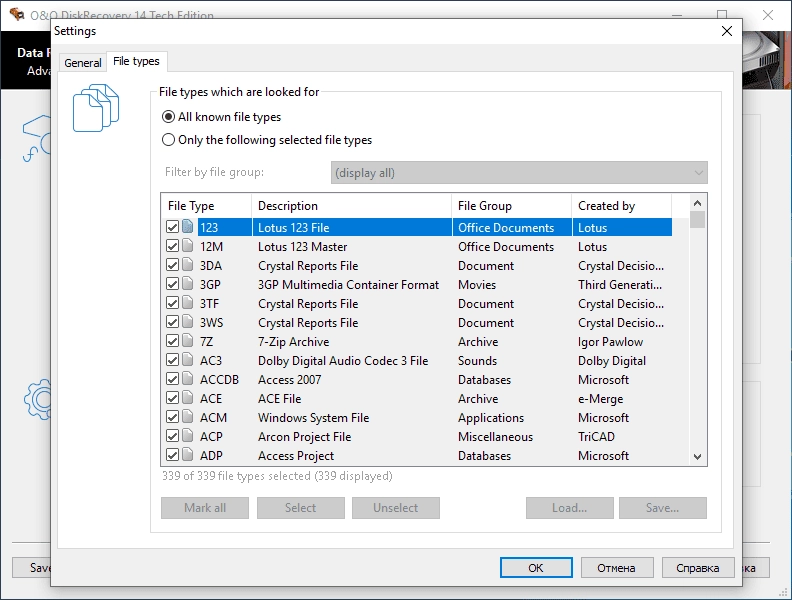Click the Movies file group cell
The image size is (792, 600).
[x=477, y=284]
